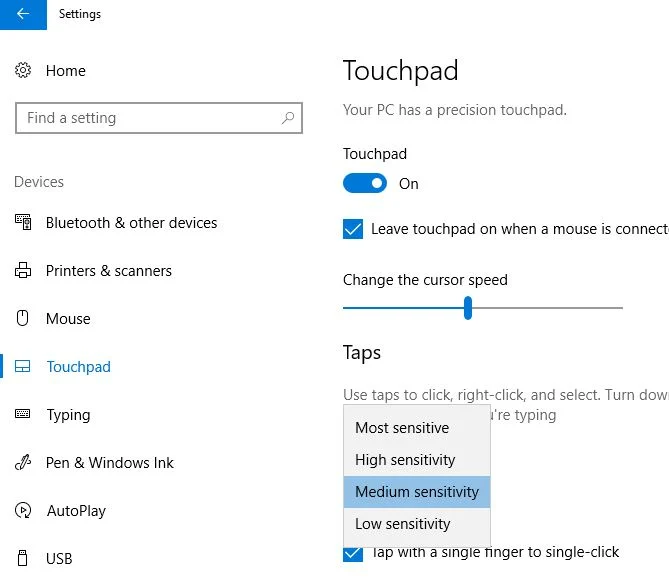Select Most sensitive from dropdown list
Image resolution: width=669 pixels, height=581 pixels.
click(402, 428)
